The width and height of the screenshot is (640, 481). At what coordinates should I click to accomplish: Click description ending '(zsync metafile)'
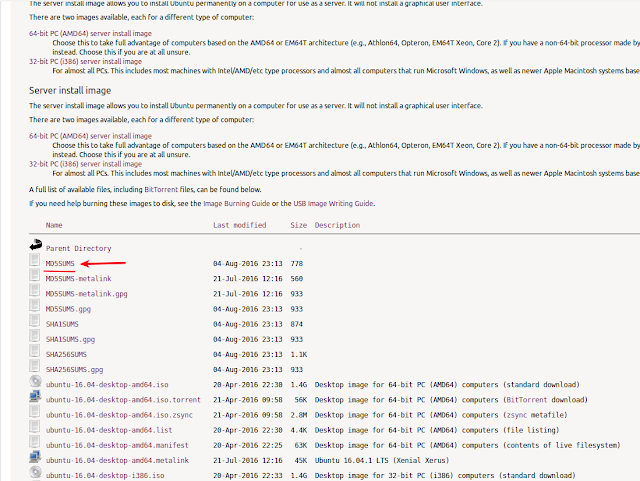[x=441, y=414]
